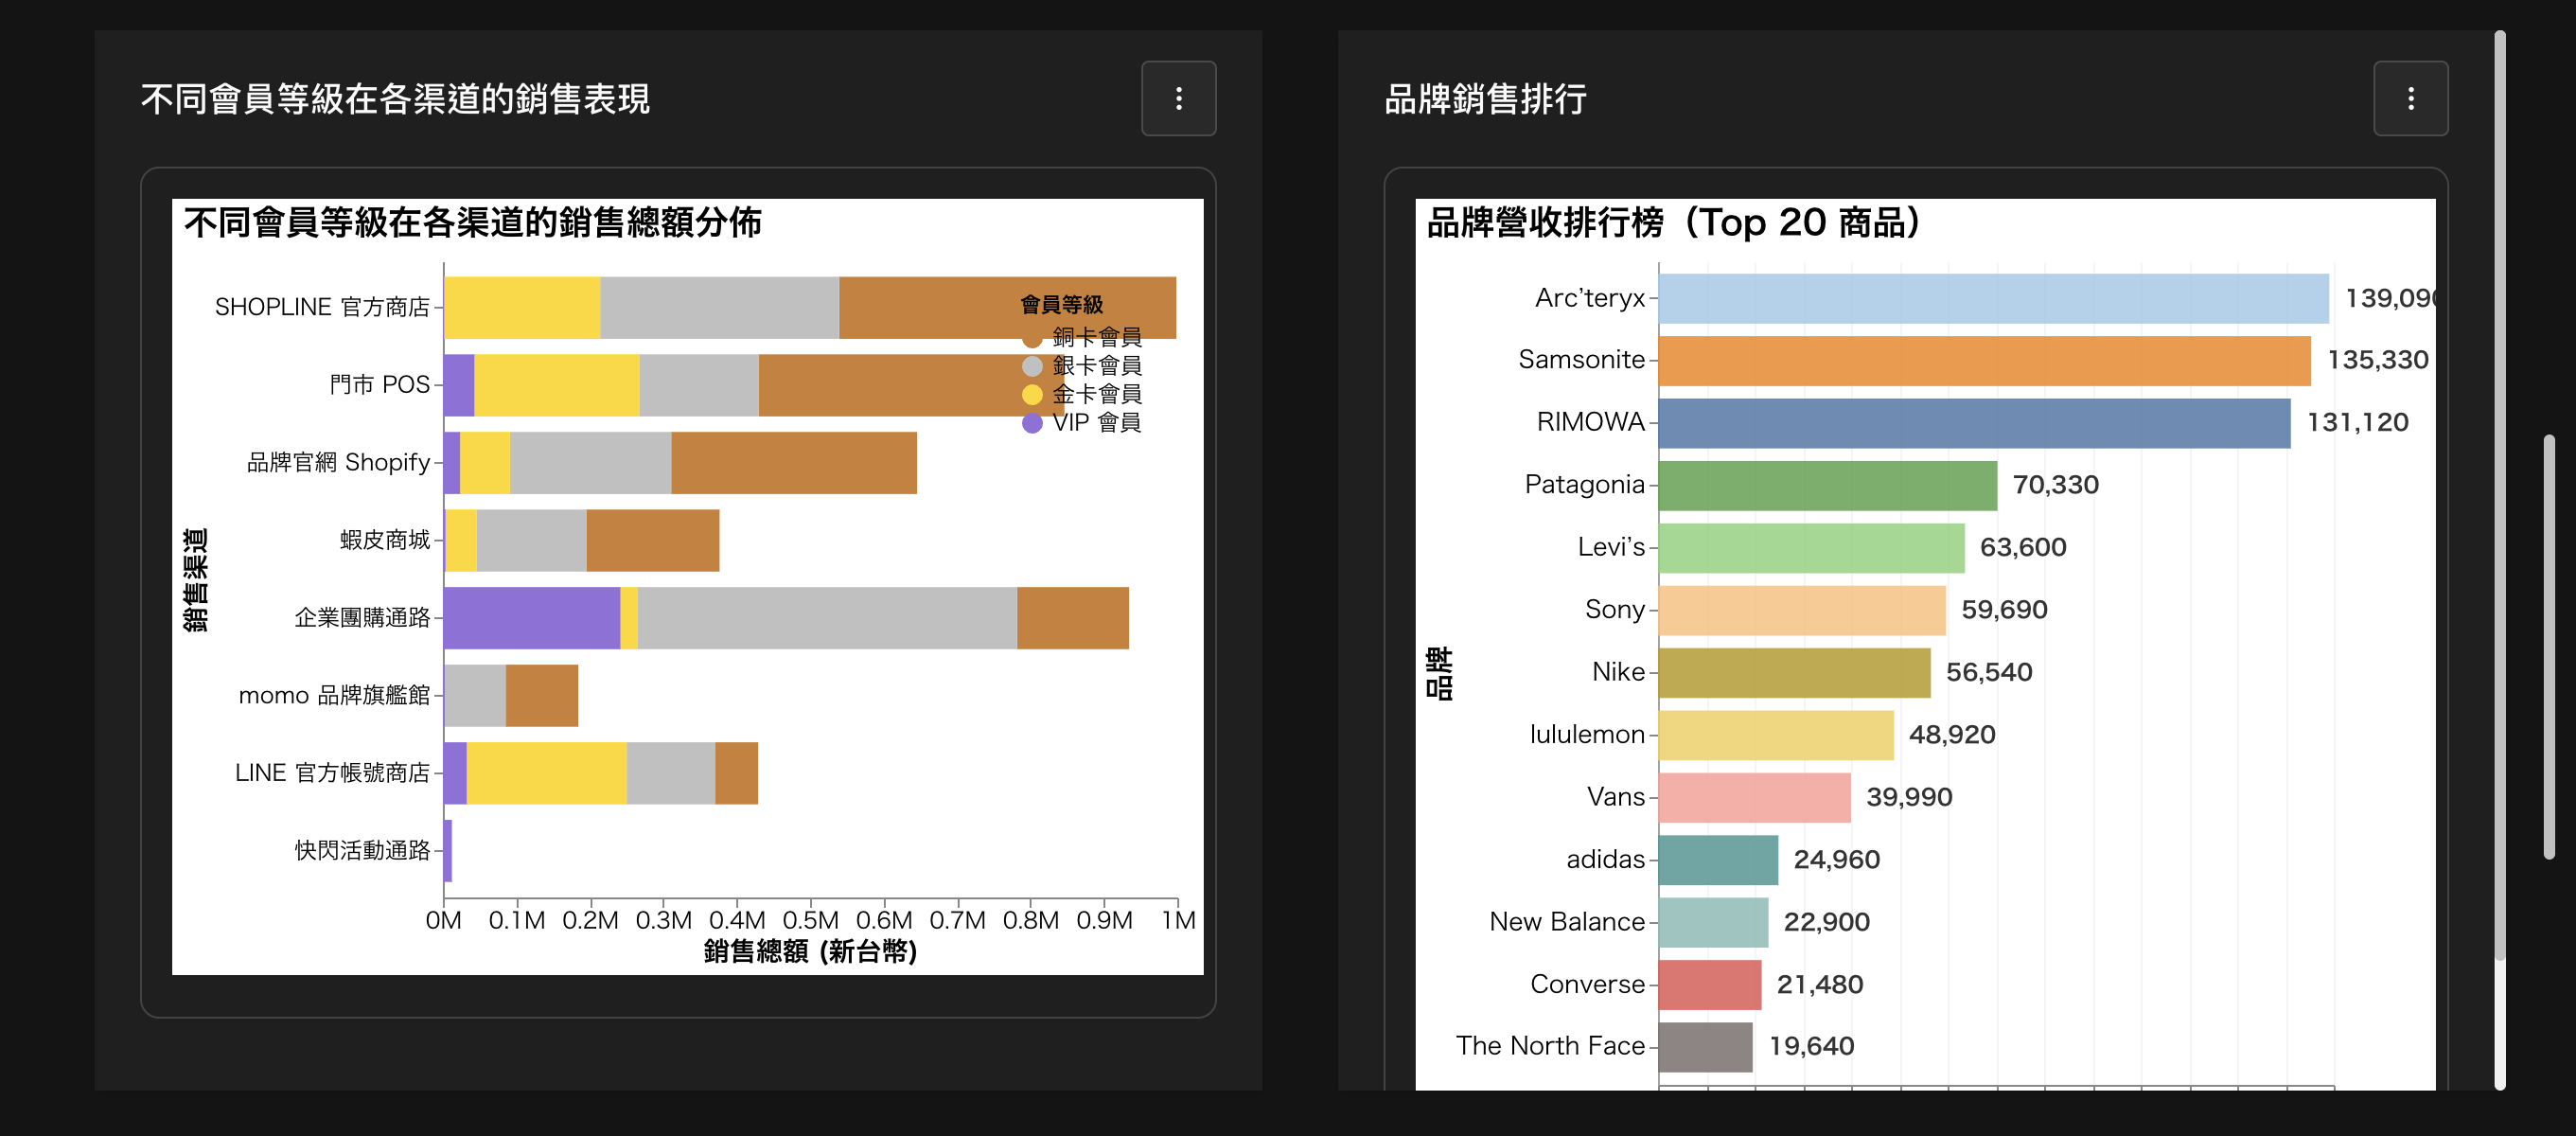Select the Levi's revenue bar
The image size is (2576, 1136).
click(x=1811, y=548)
